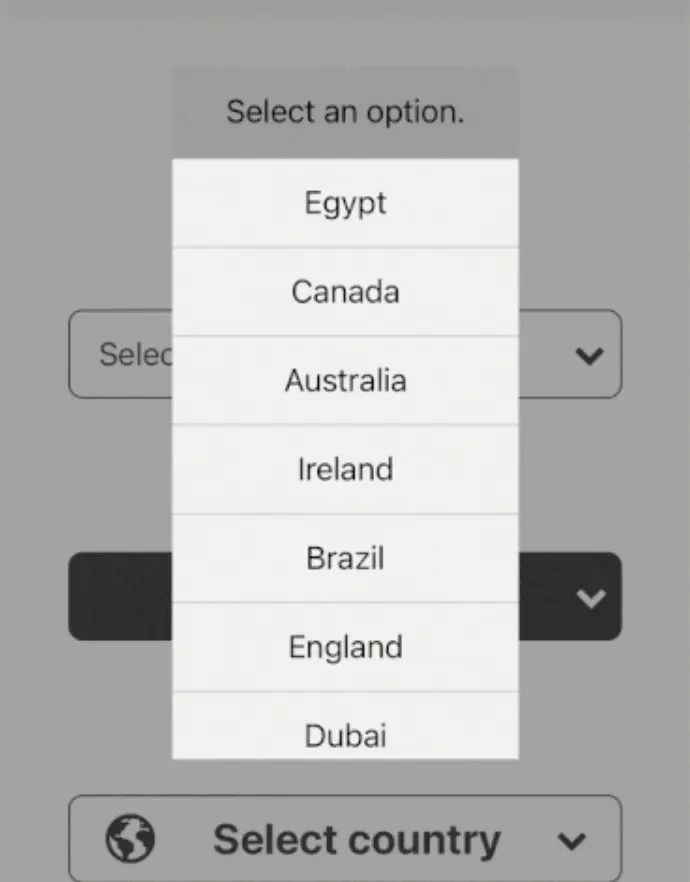Tap the Select country label text
The image size is (690, 882).
(x=355, y=839)
